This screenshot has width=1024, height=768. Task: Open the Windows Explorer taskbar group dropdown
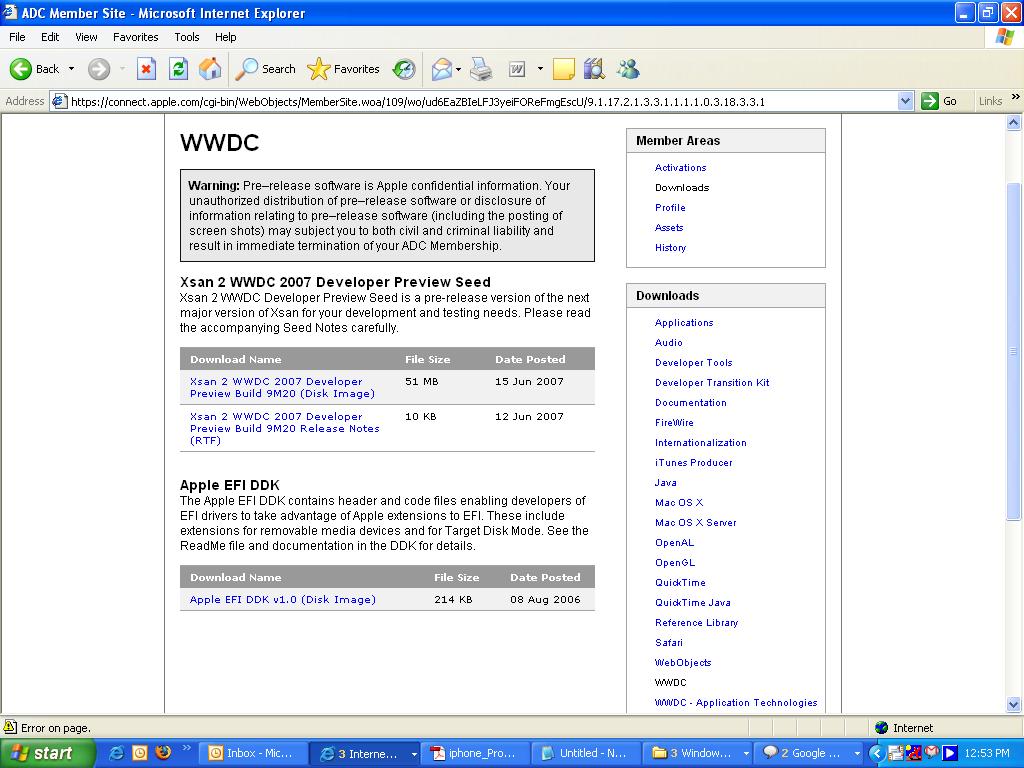(x=746, y=754)
